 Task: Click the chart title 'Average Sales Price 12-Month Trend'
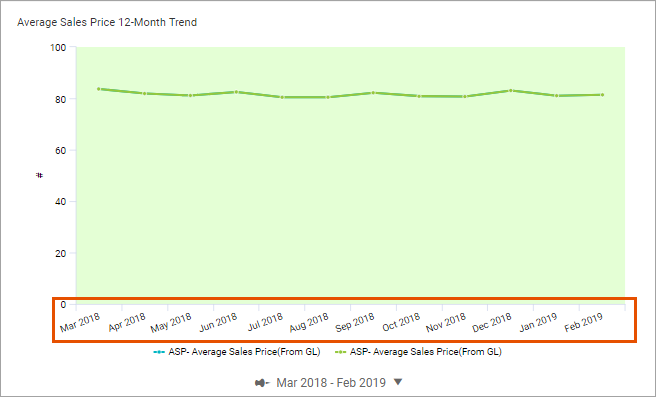107,22
